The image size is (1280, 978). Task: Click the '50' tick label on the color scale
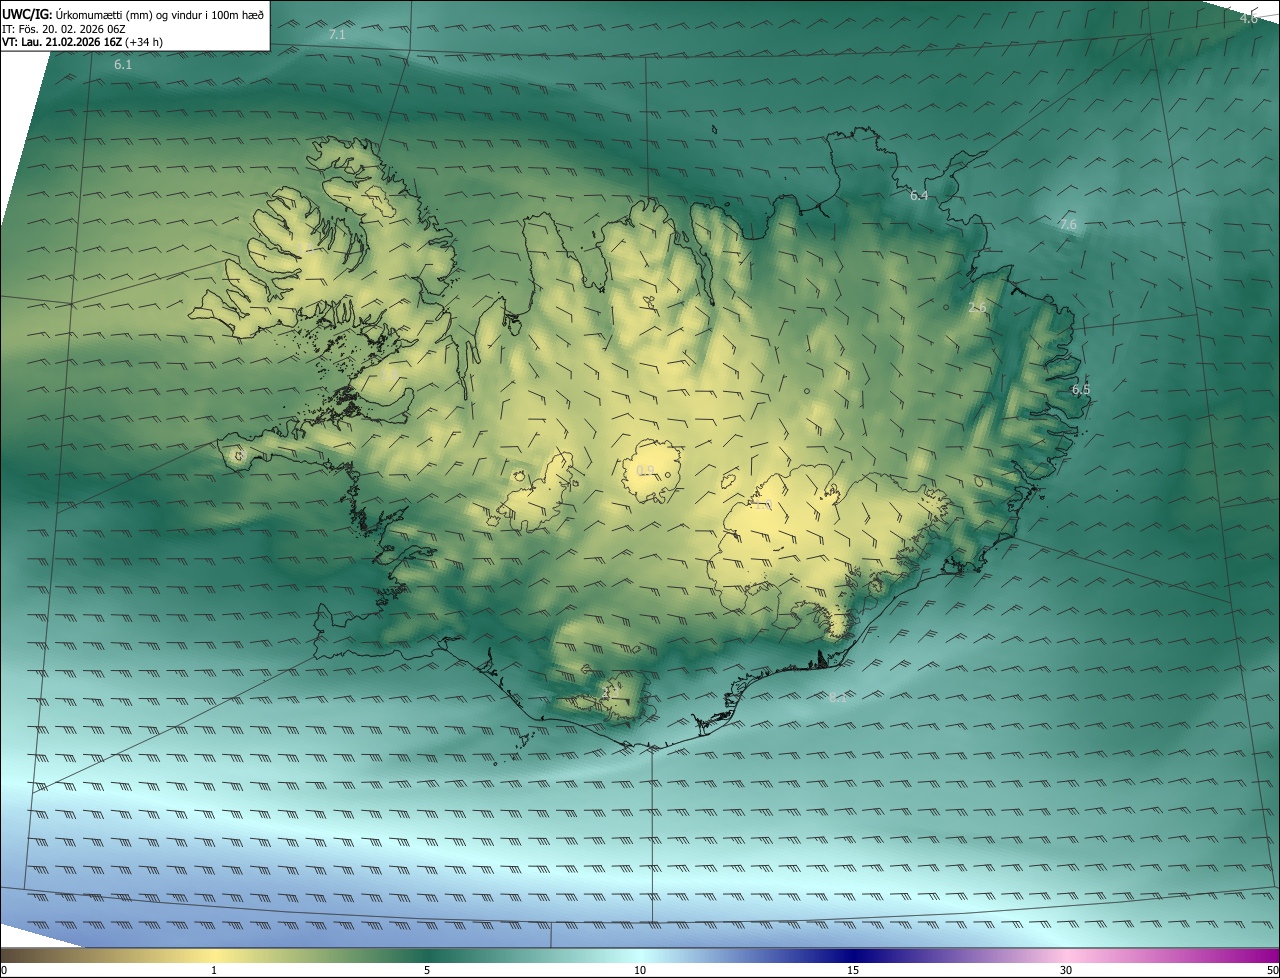tap(1271, 970)
